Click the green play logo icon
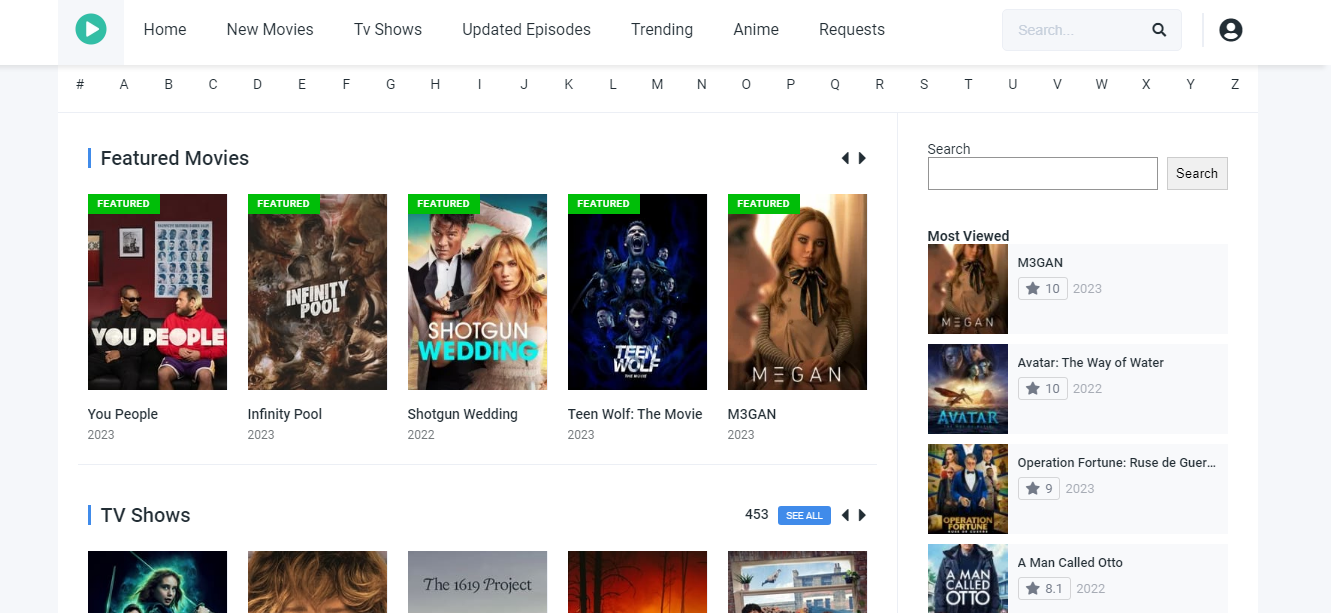Viewport: 1331px width, 613px height. point(90,30)
